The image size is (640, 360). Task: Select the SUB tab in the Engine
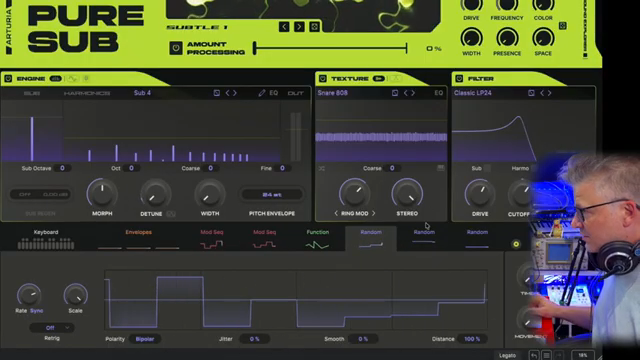tap(31, 93)
